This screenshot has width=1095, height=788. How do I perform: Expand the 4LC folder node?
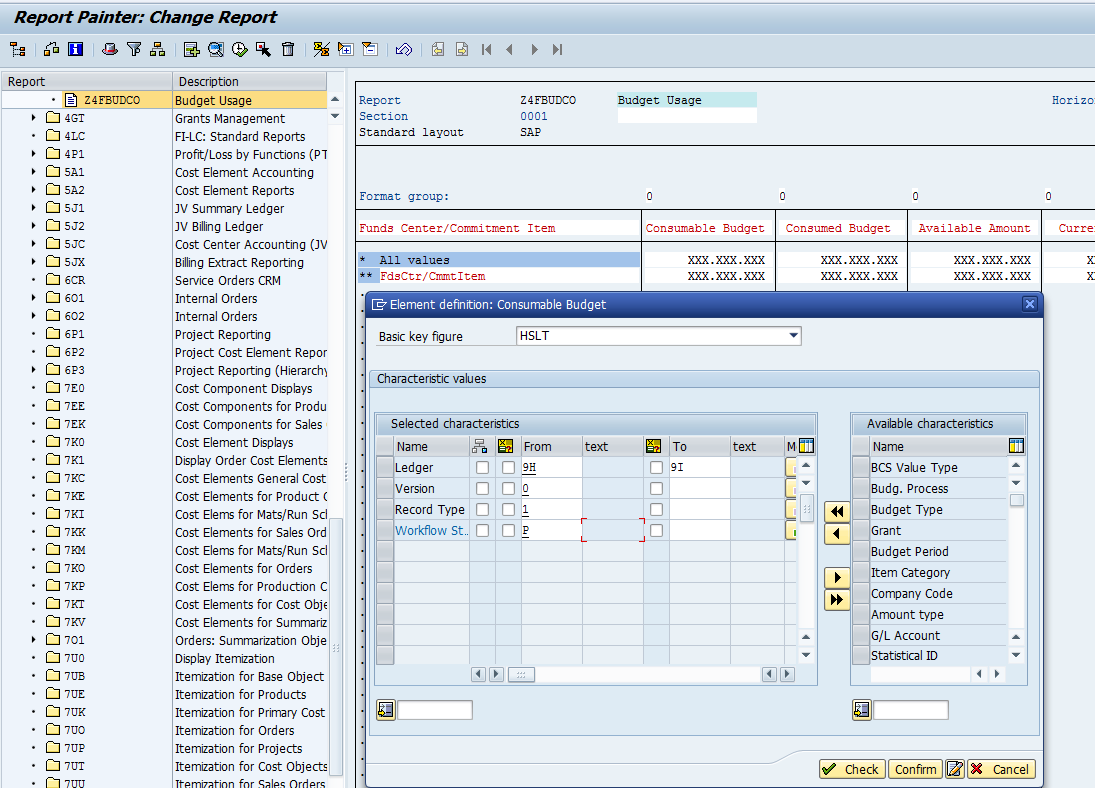click(34, 136)
